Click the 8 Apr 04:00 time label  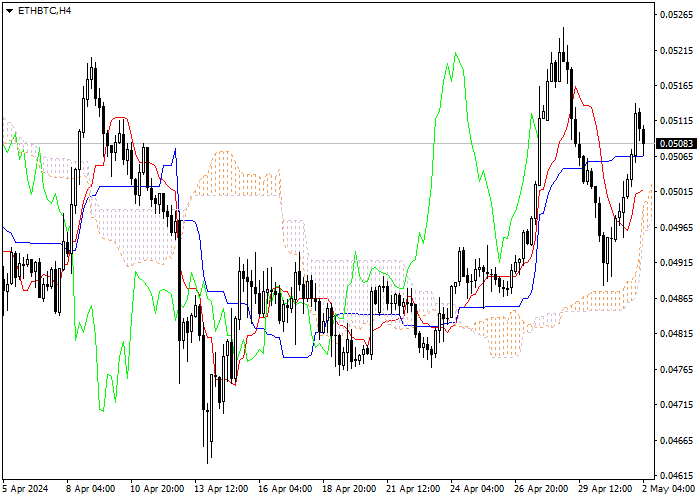point(91,489)
